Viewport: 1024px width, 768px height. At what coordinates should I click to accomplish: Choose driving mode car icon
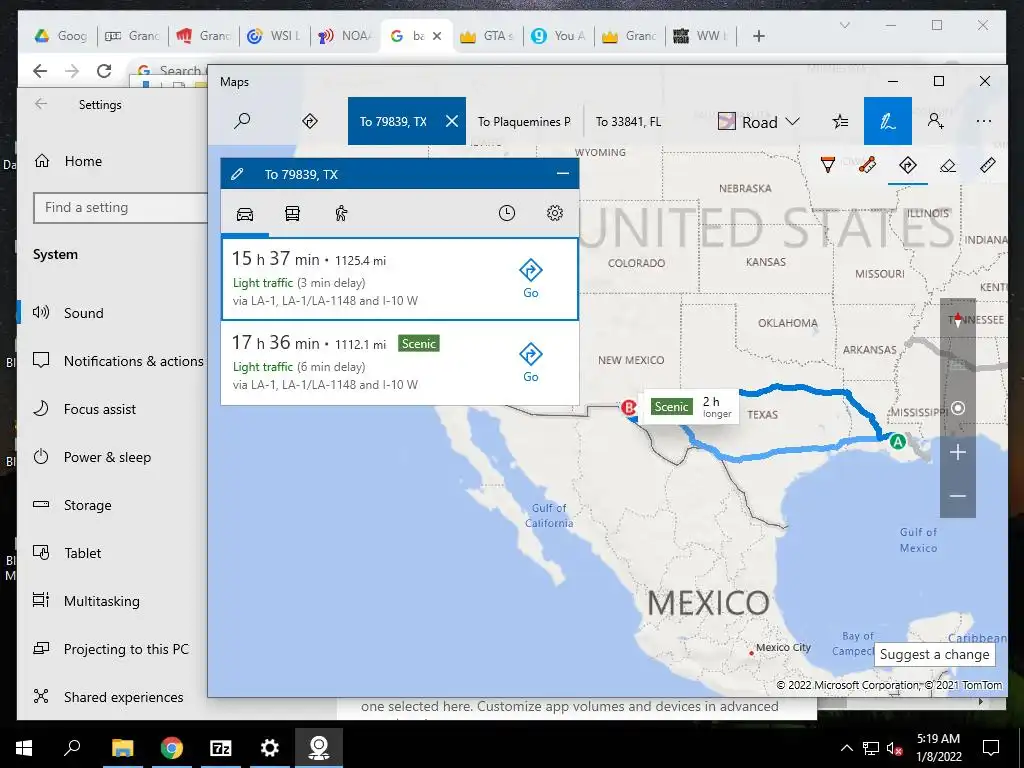coord(245,214)
